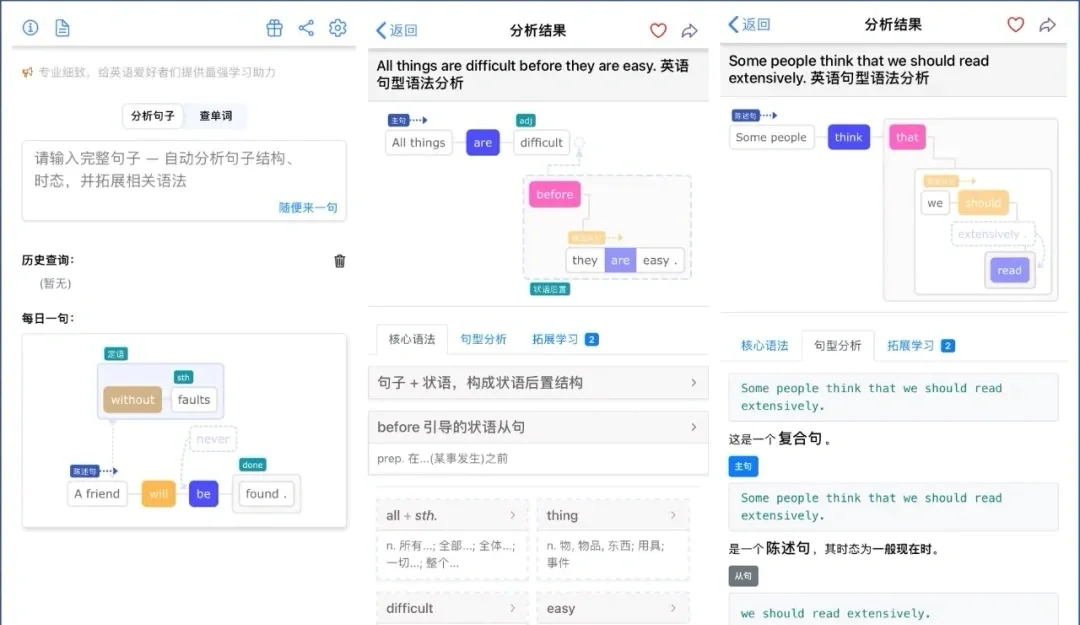The image size is (1080, 625).
Task: Expand the all + sth. vocabulary card
Action: point(452,515)
